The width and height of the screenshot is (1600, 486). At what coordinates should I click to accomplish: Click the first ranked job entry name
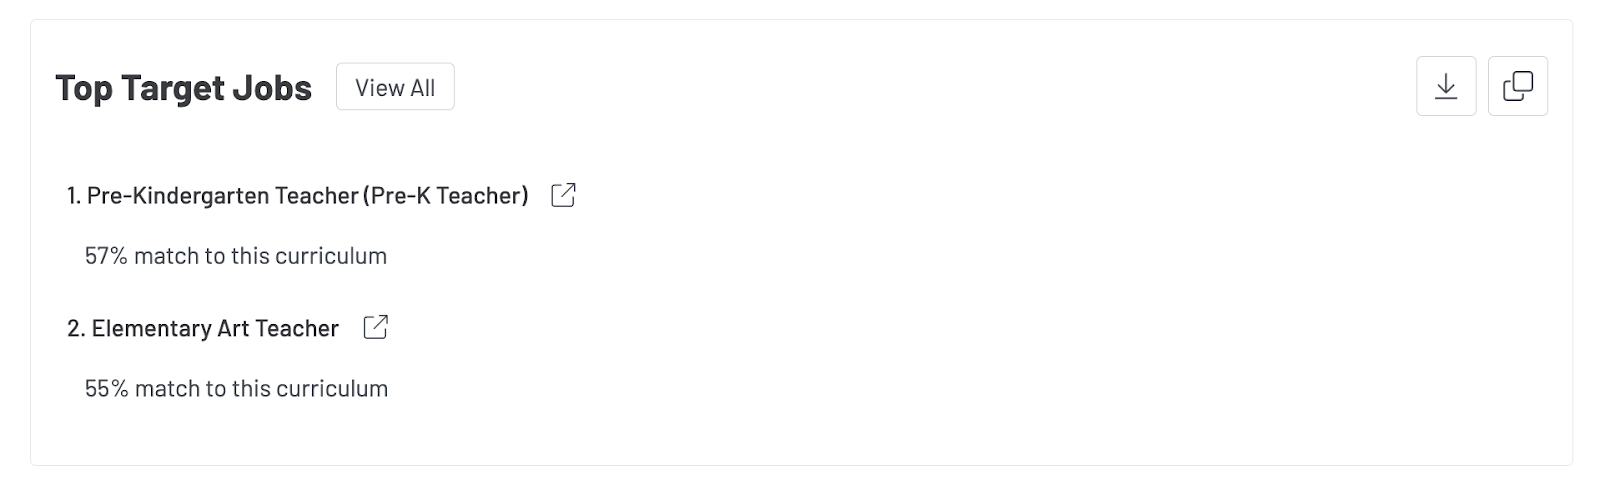pyautogui.click(x=307, y=196)
